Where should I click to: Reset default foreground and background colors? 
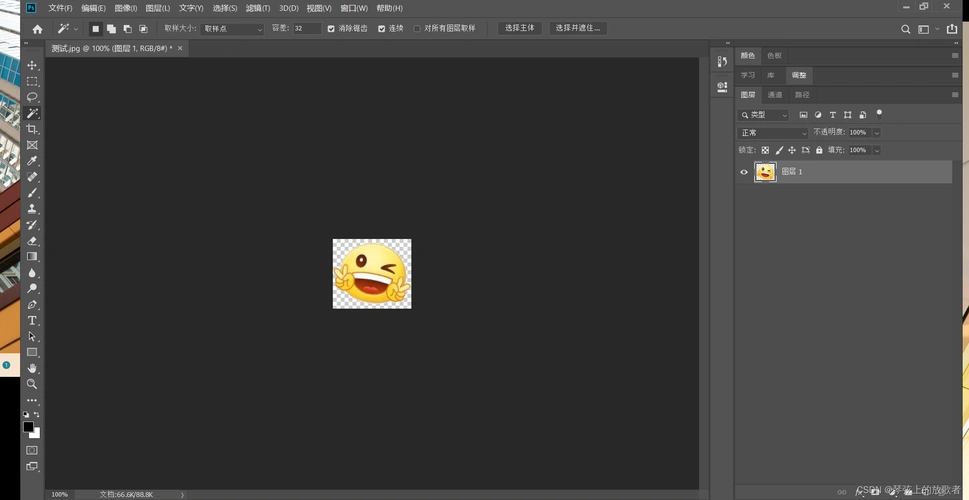[26, 414]
